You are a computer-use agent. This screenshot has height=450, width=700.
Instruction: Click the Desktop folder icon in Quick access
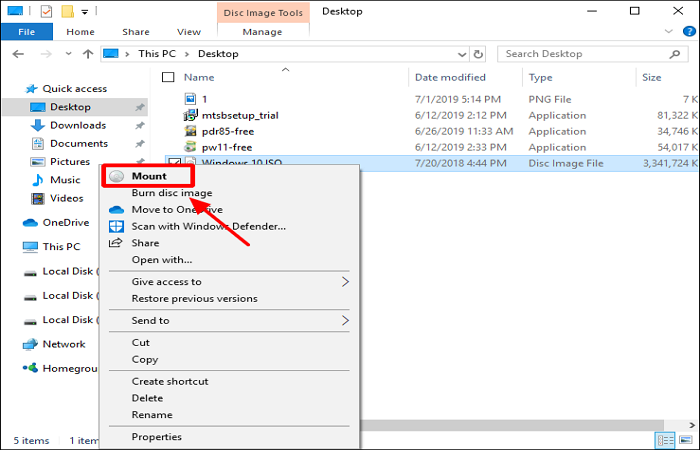tap(38, 107)
